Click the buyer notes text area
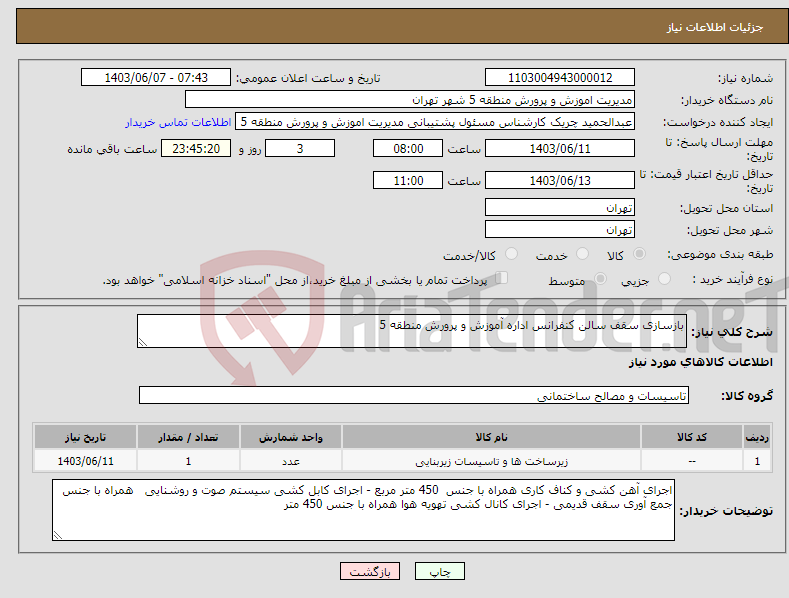This screenshot has height=598, width=789. click(x=363, y=510)
